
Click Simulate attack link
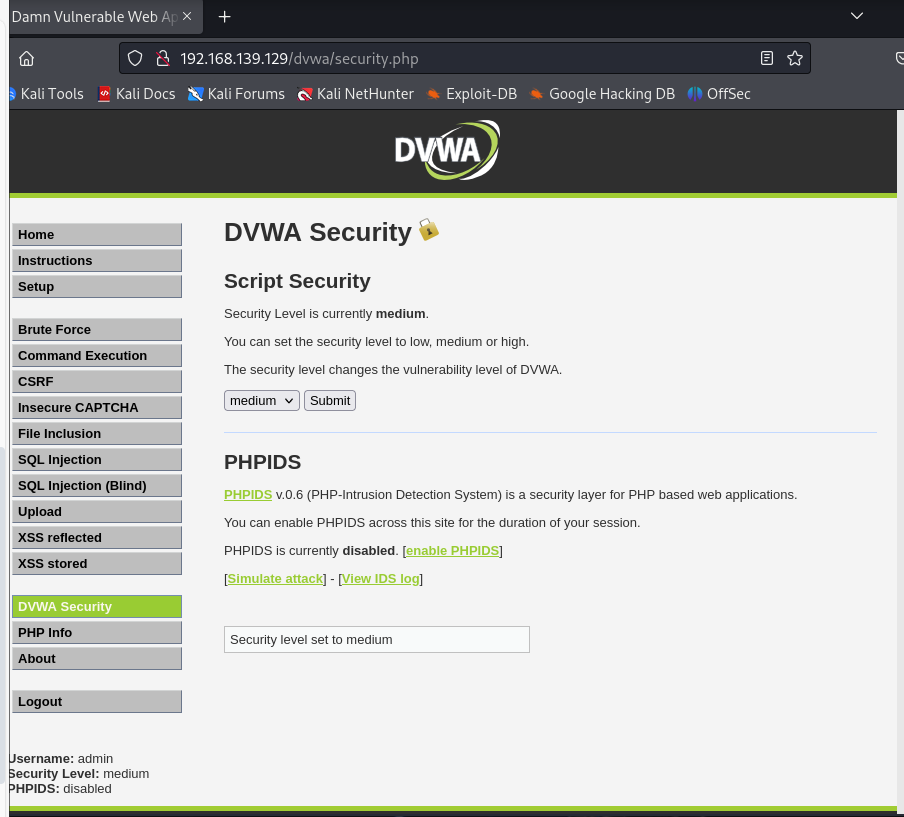[276, 578]
